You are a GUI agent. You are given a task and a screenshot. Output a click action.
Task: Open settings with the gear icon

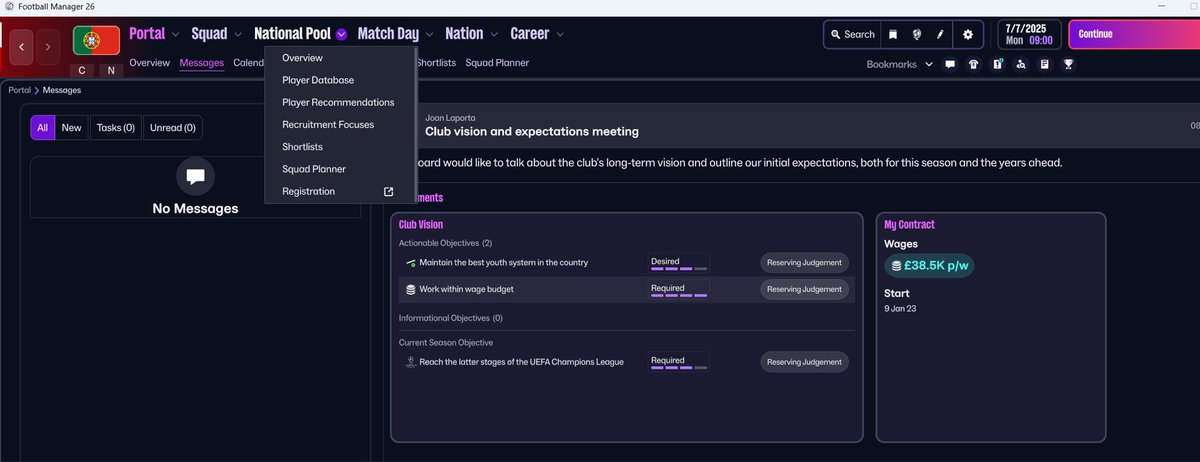coord(967,35)
